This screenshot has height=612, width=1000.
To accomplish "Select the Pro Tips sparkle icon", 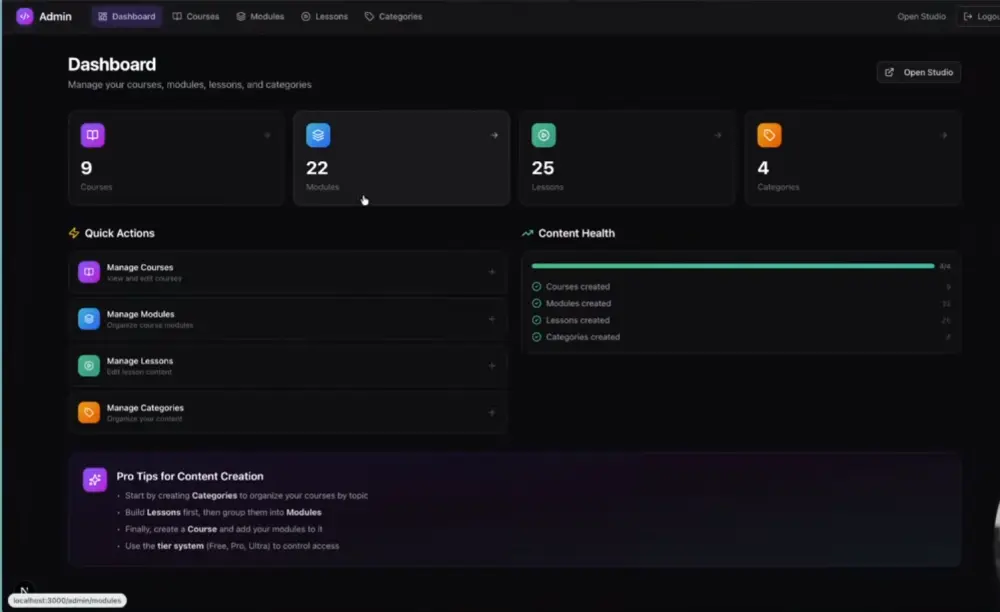I will (95, 480).
